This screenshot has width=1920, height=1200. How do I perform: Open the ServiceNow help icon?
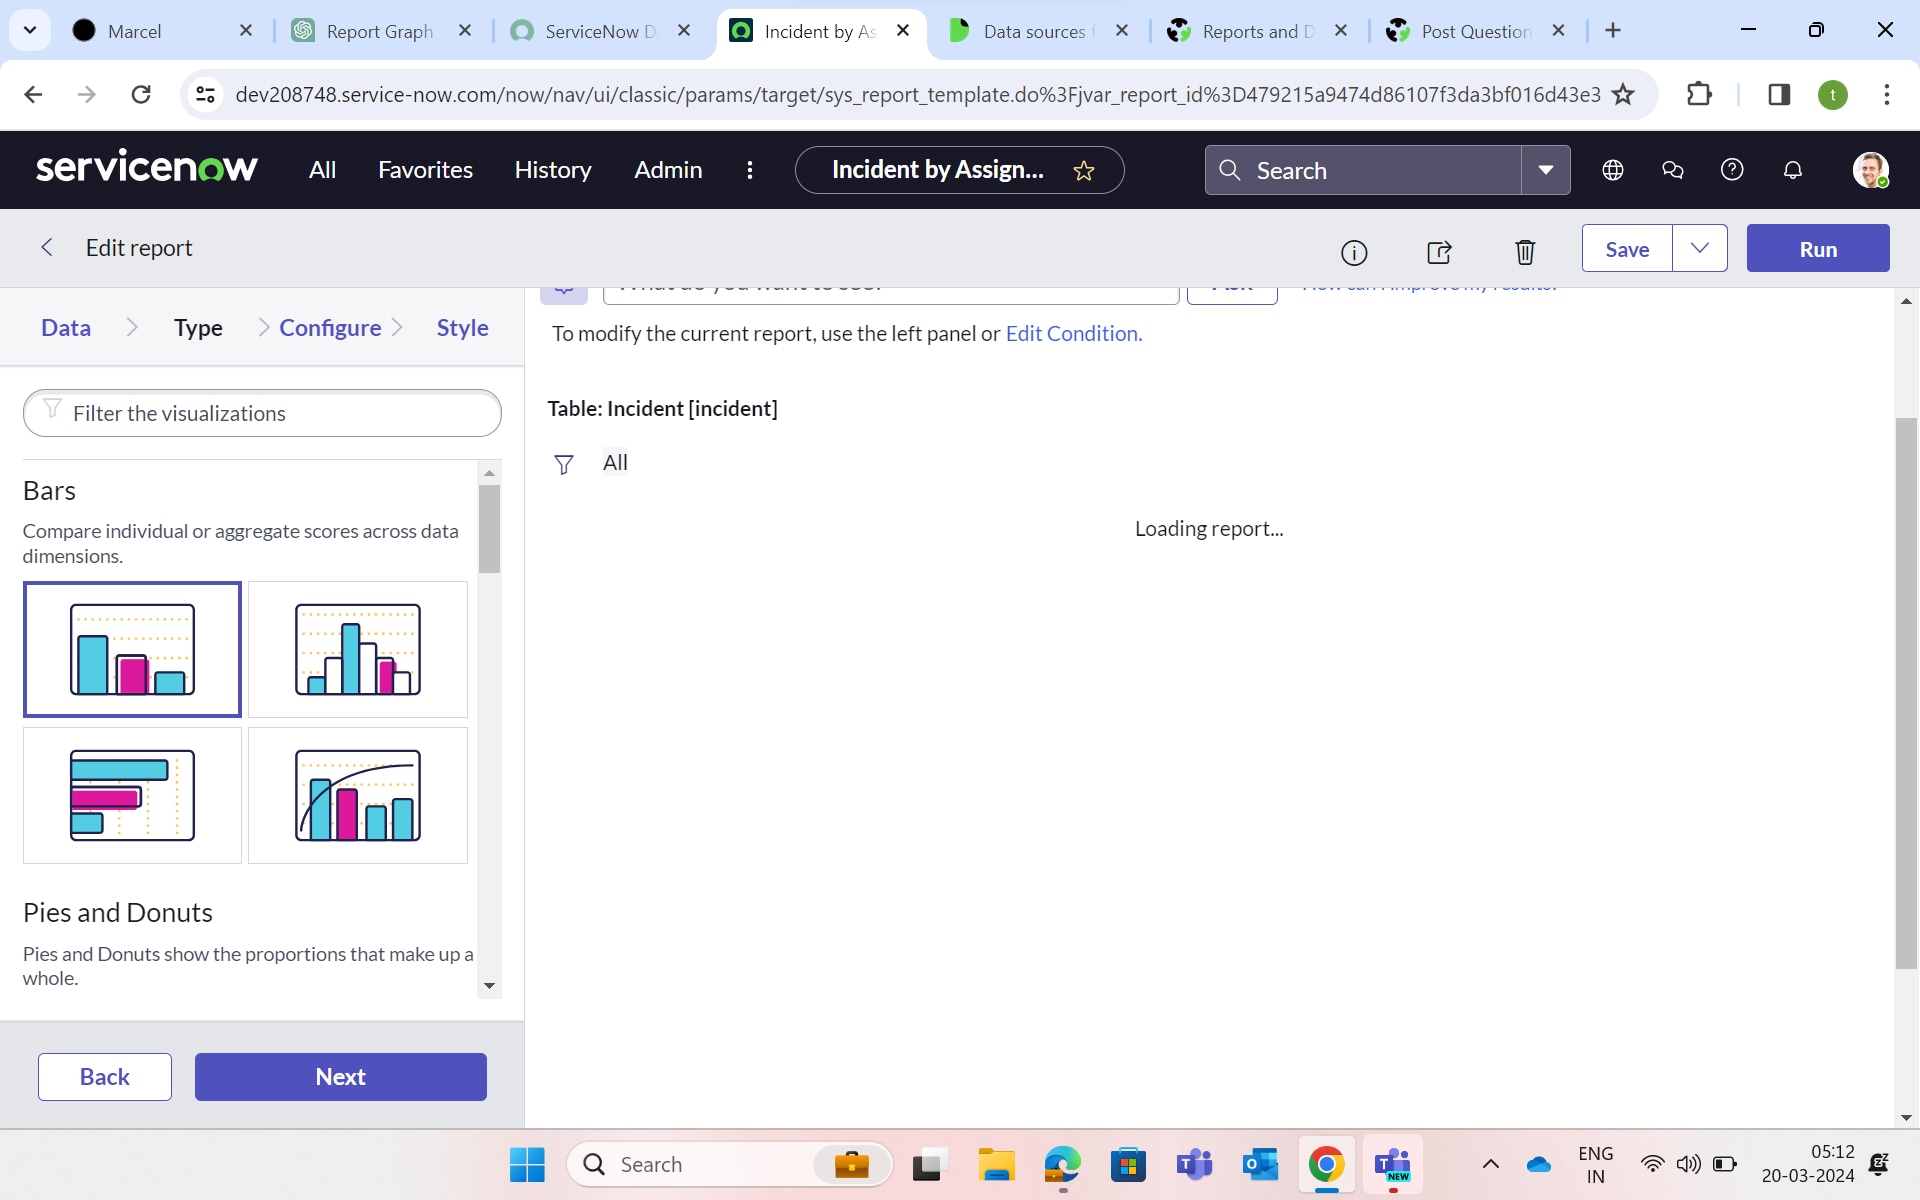[1732, 170]
